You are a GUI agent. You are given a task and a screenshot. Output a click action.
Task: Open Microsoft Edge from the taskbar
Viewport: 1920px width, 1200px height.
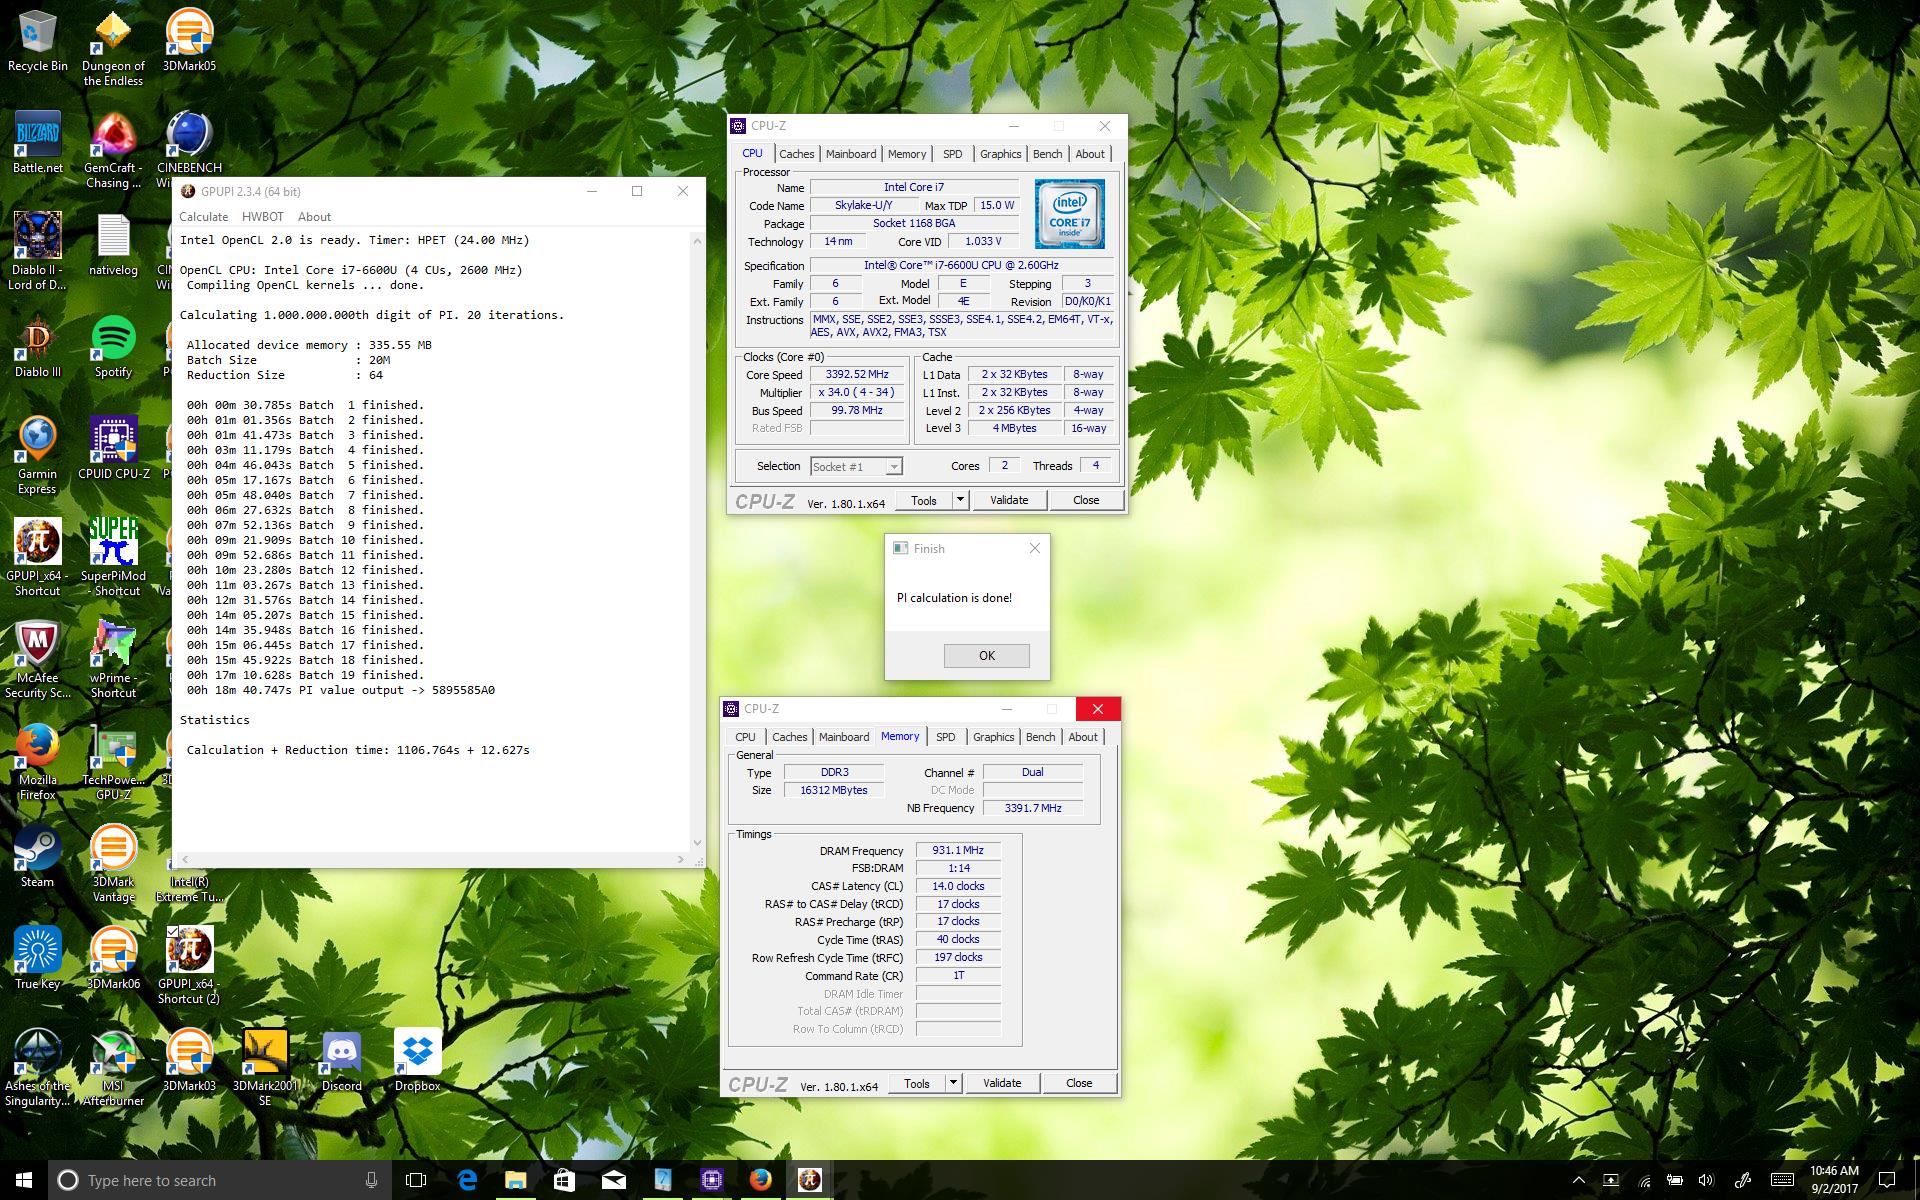click(467, 1180)
